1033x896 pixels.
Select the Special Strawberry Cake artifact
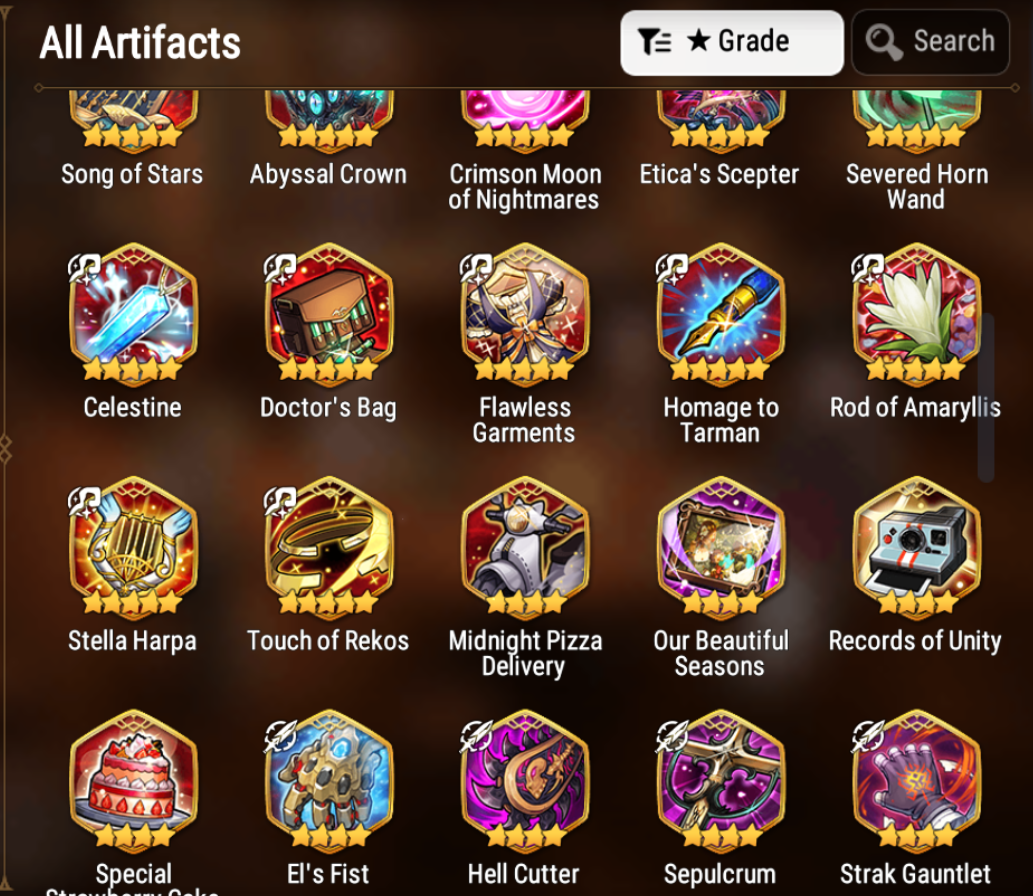tap(132, 780)
